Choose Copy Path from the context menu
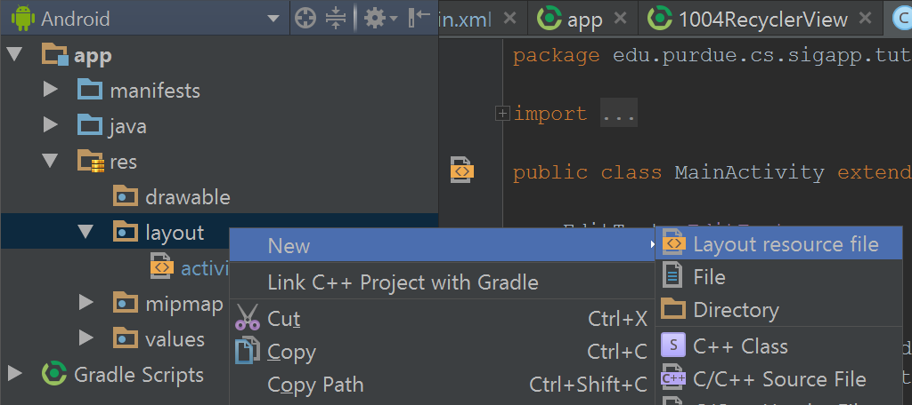Screen dimensions: 912x405 [x=442, y=385]
